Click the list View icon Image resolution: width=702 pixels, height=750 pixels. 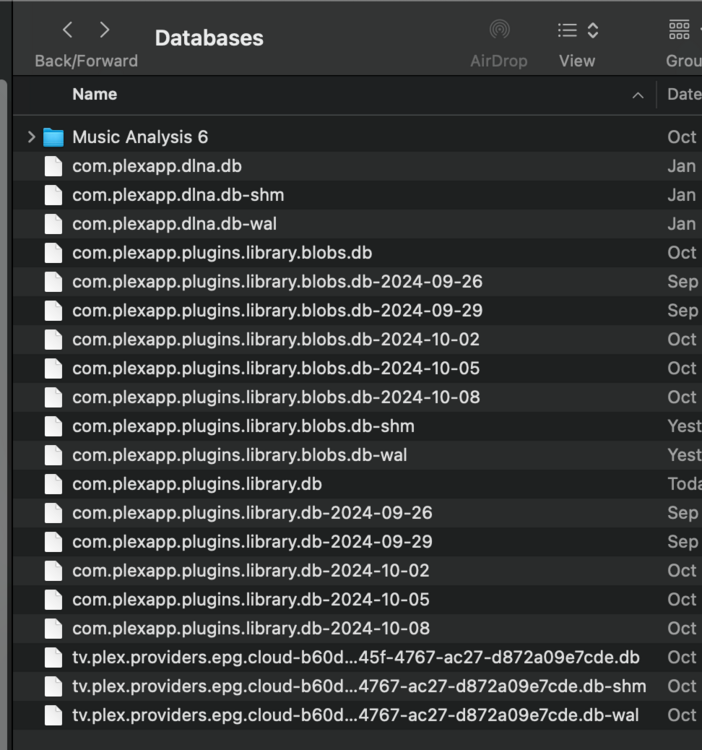tap(567, 30)
